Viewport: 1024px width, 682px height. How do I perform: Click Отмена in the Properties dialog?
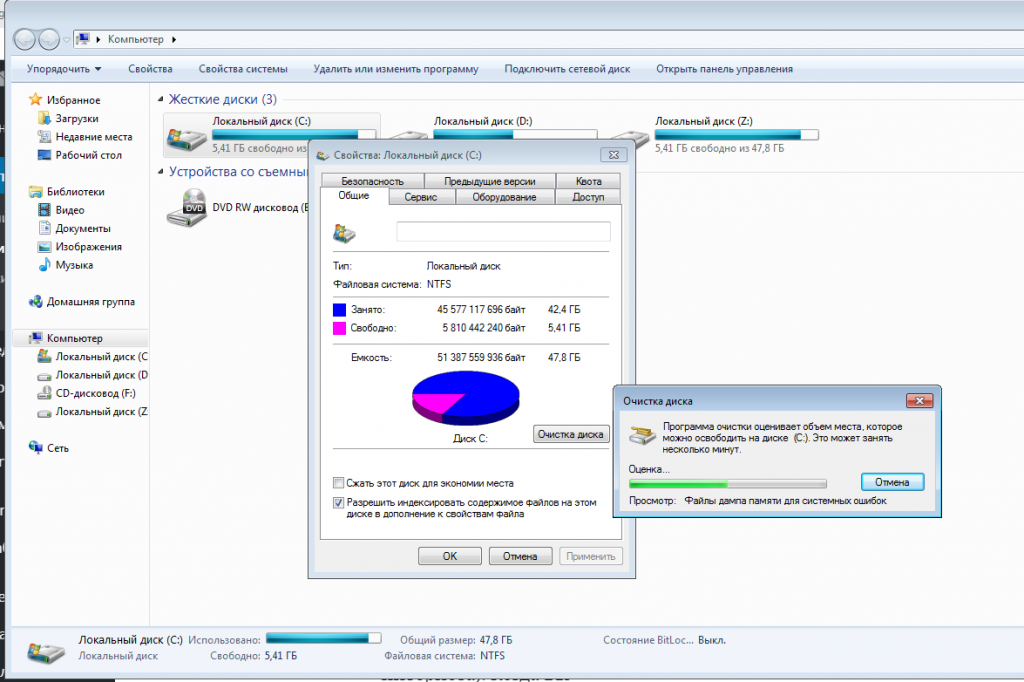520,557
